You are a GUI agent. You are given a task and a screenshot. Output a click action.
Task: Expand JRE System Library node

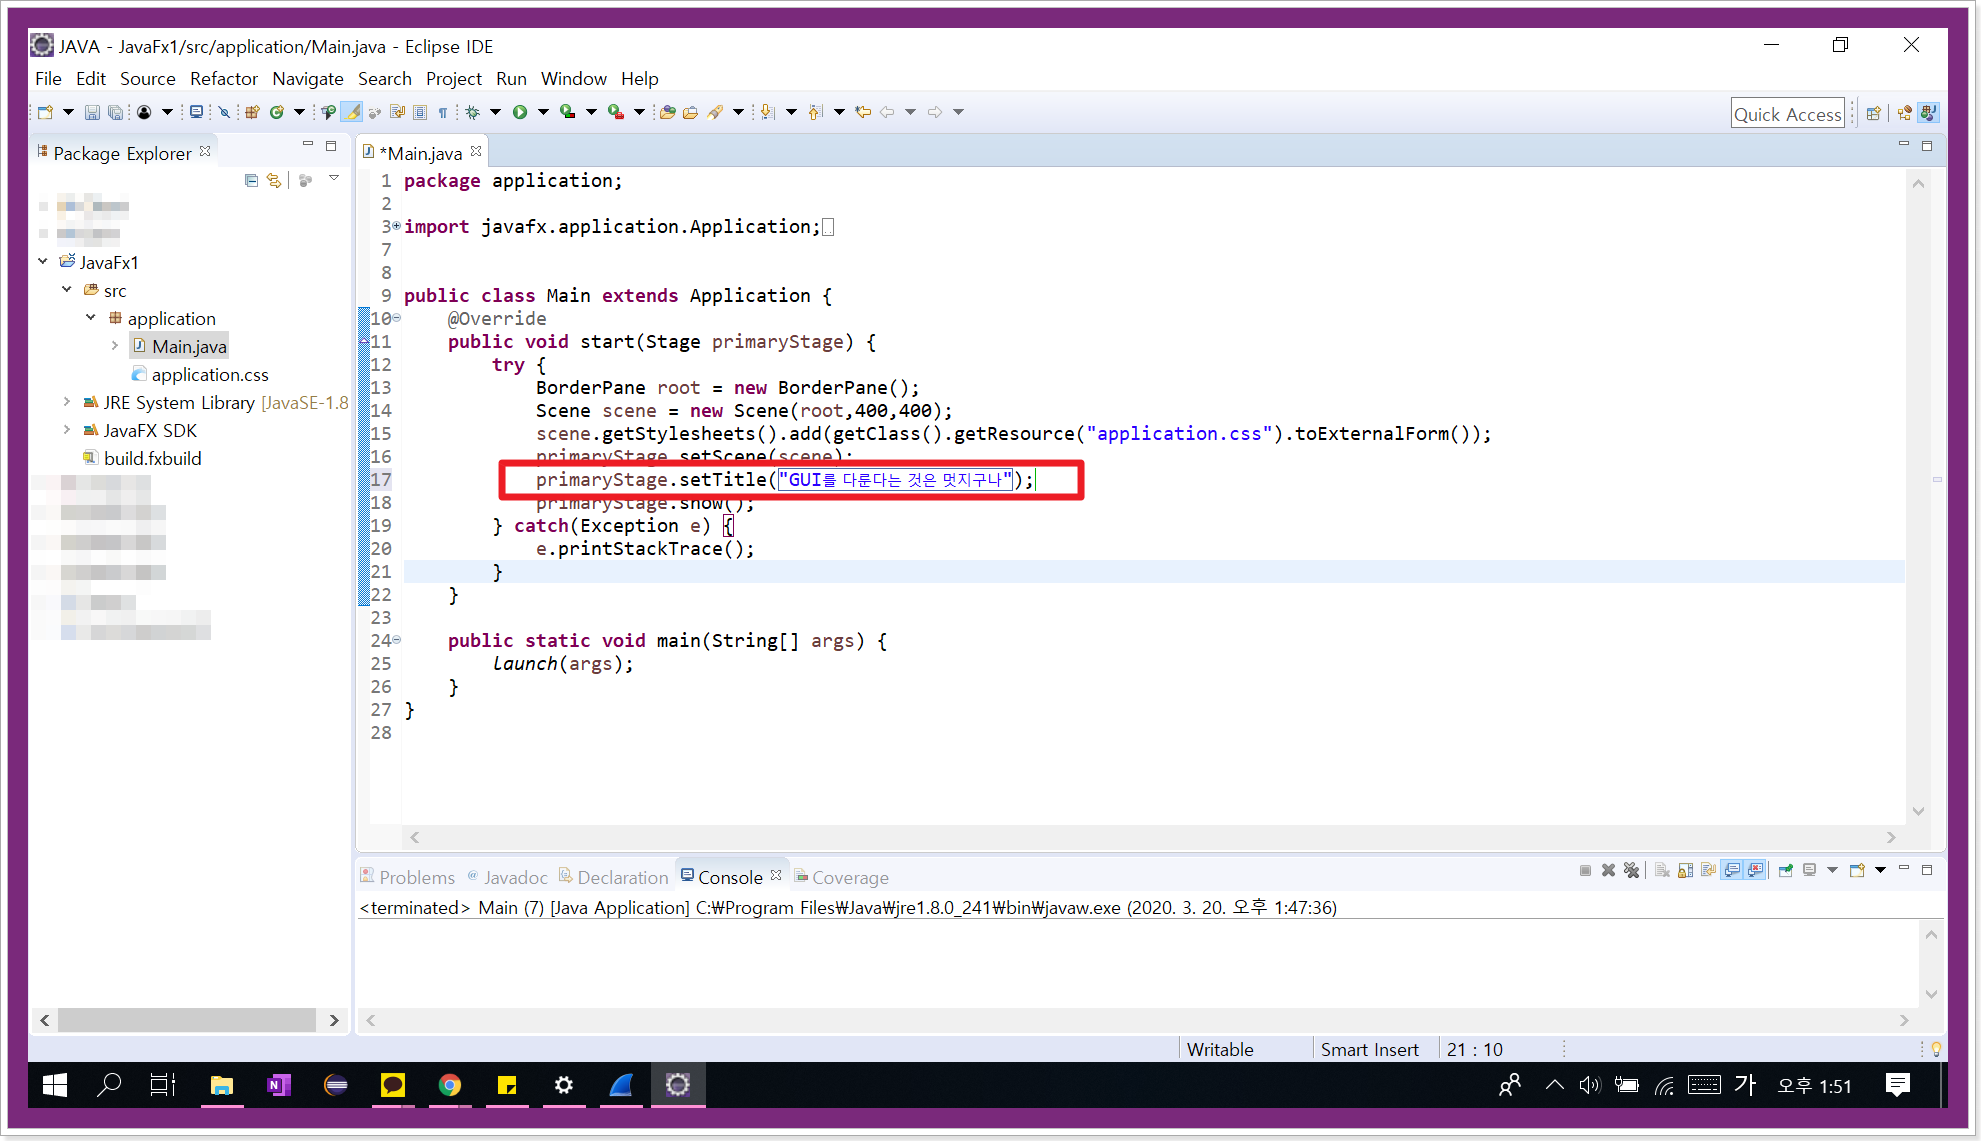pyautogui.click(x=67, y=401)
